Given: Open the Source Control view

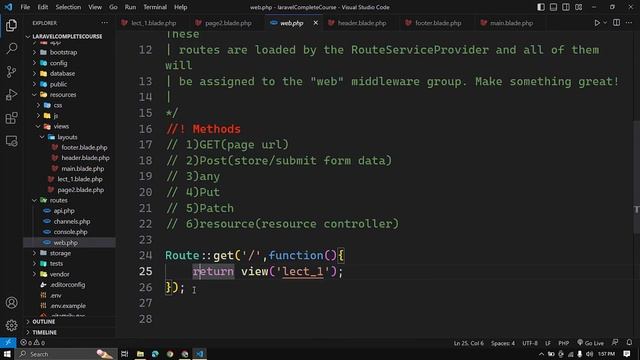Looking at the screenshot, I should tap(11, 72).
